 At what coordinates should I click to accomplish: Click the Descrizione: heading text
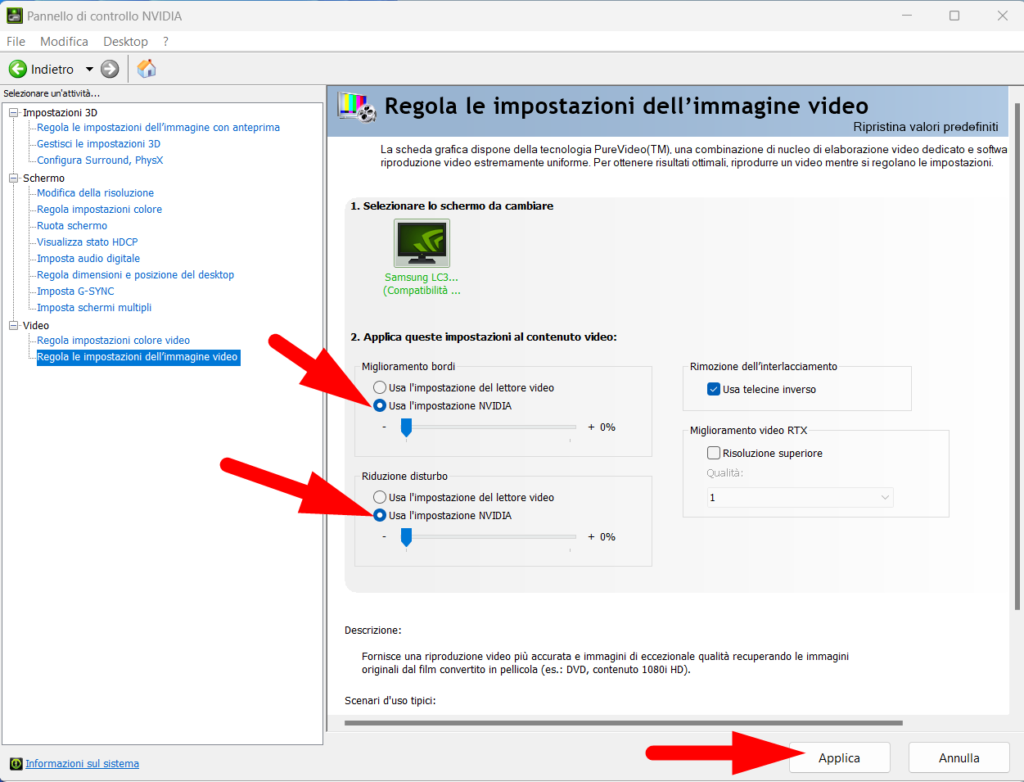click(373, 630)
